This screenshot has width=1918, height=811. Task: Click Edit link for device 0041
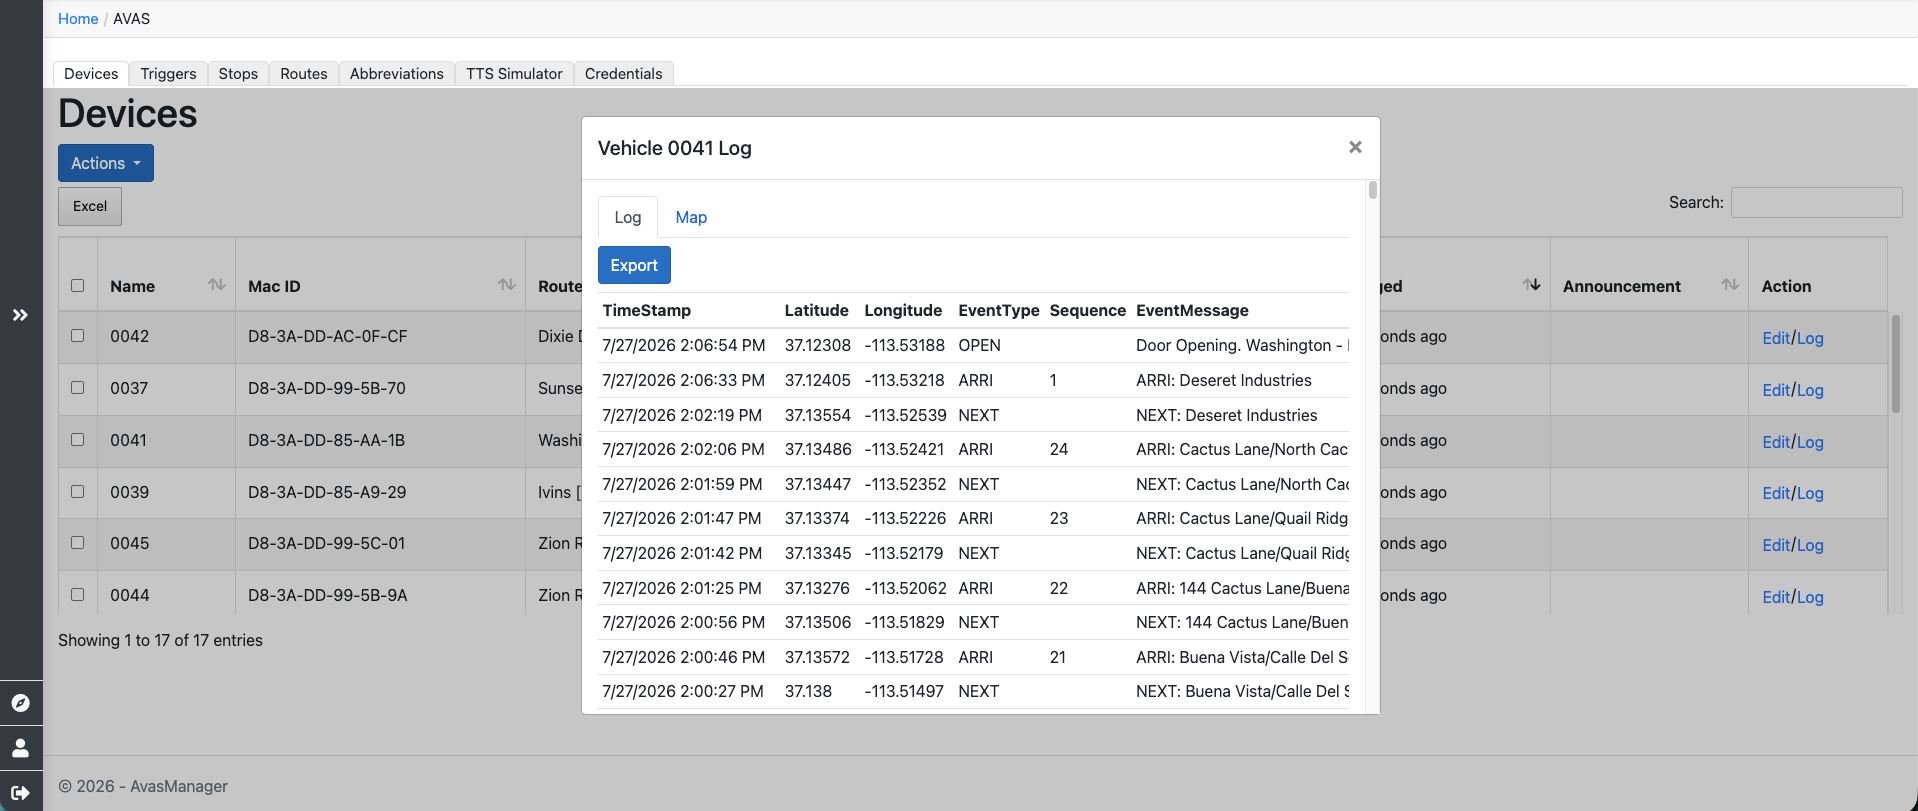pyautogui.click(x=1776, y=442)
